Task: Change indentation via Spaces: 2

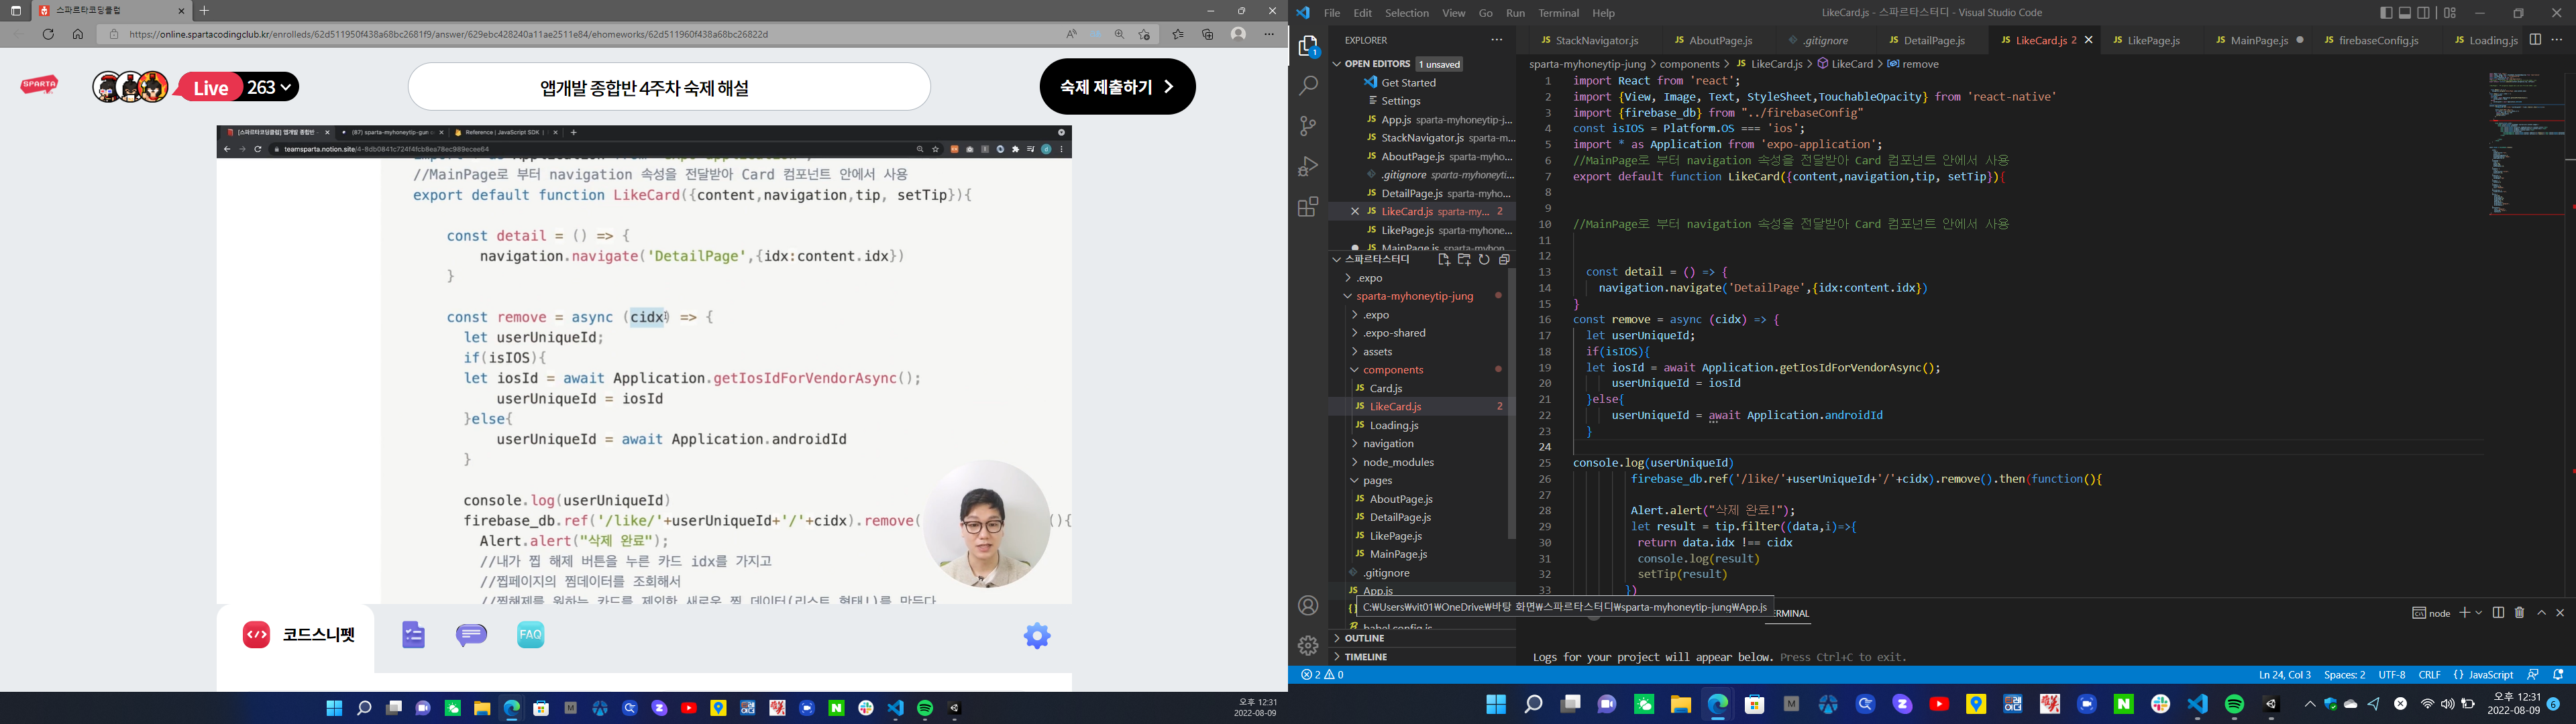Action: (2344, 675)
